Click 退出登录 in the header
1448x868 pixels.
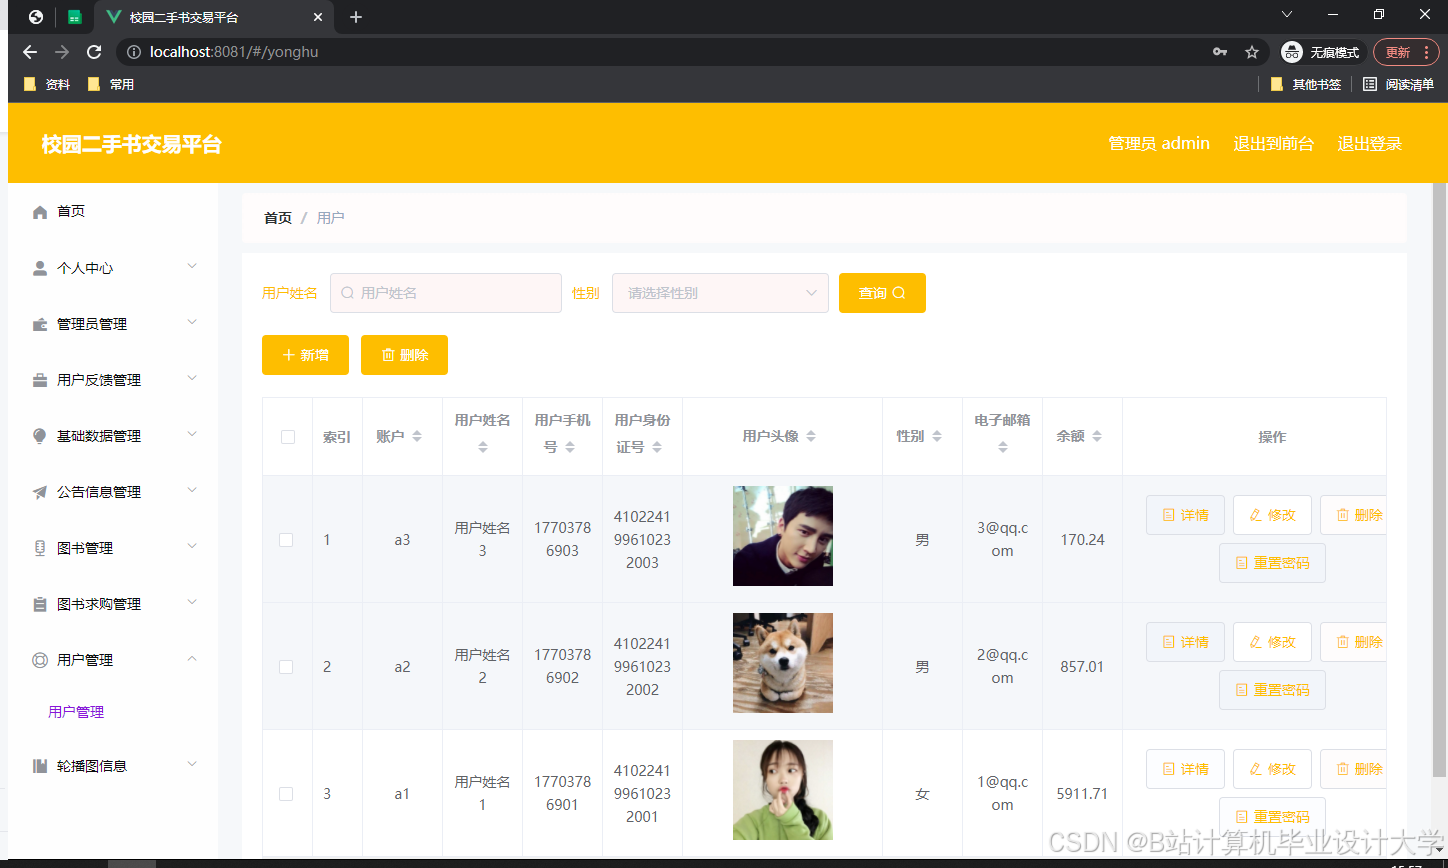point(1370,143)
